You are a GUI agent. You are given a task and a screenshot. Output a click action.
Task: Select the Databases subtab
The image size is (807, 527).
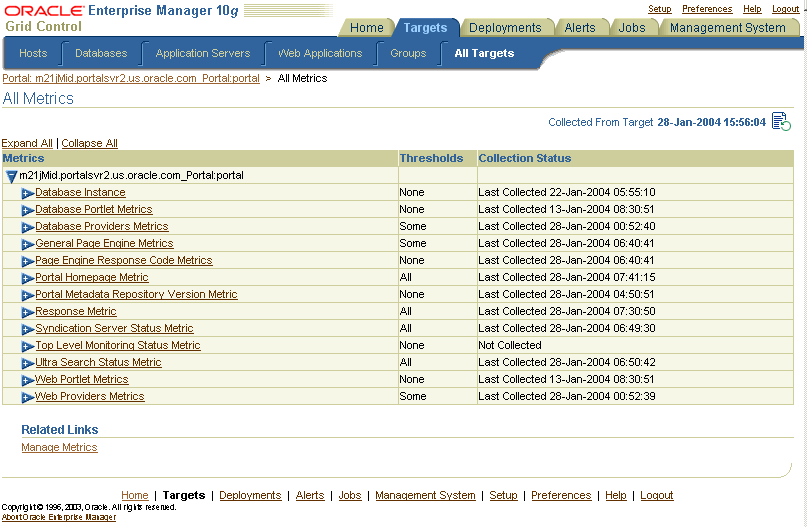pyautogui.click(x=101, y=53)
